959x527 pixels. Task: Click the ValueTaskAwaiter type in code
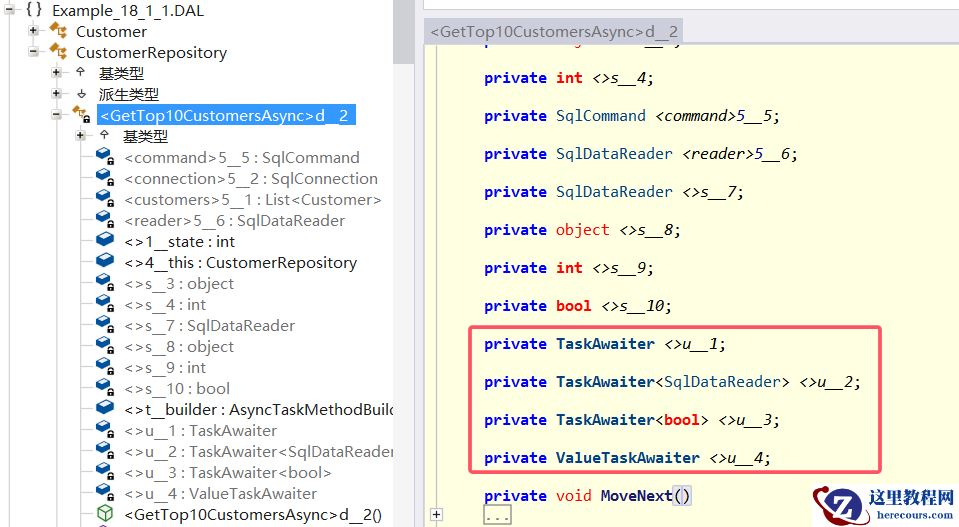pyautogui.click(x=628, y=457)
